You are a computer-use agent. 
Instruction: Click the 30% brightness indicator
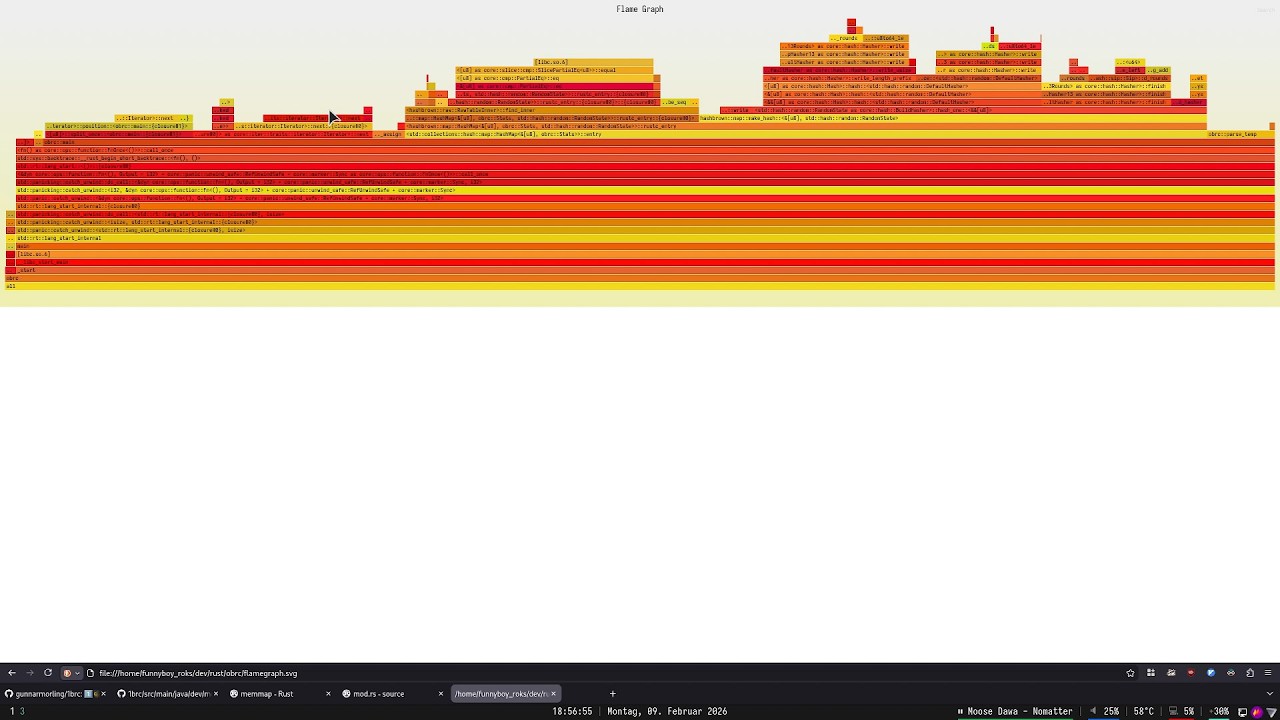pyautogui.click(x=1221, y=711)
